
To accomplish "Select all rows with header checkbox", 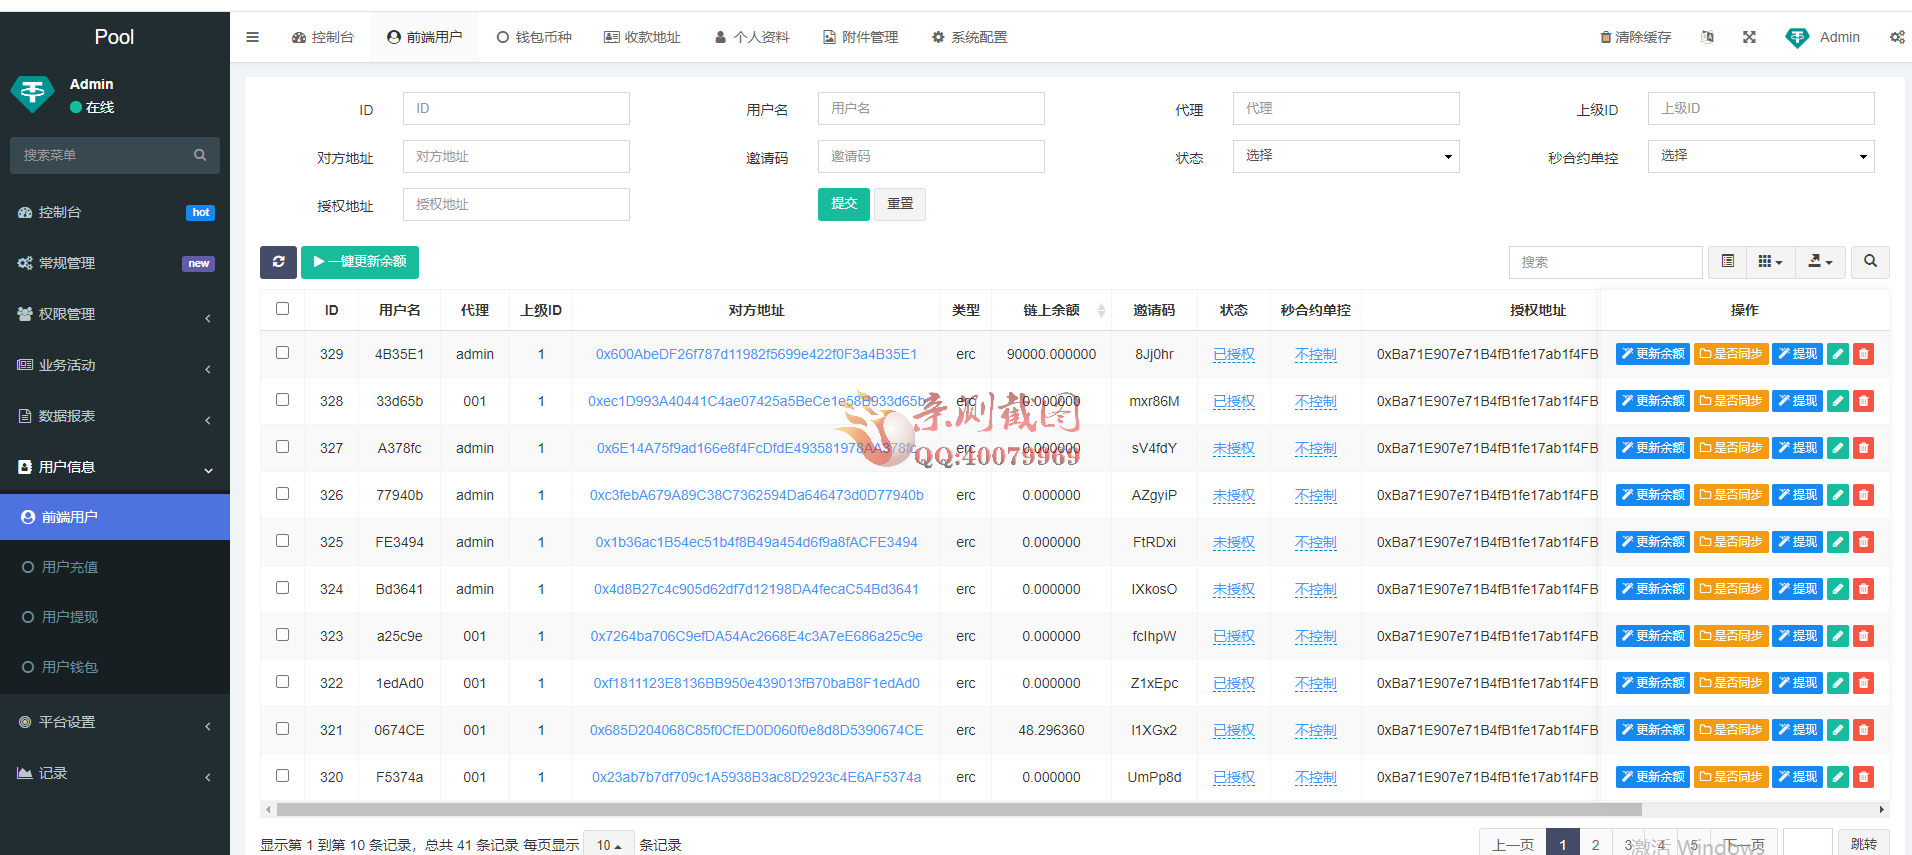I will coord(283,309).
